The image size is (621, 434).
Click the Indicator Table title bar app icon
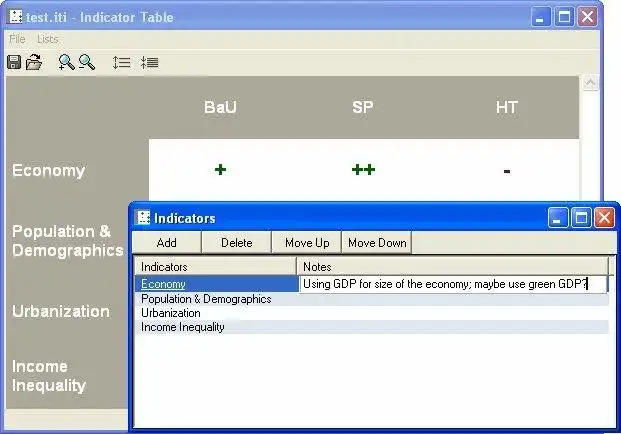point(15,17)
